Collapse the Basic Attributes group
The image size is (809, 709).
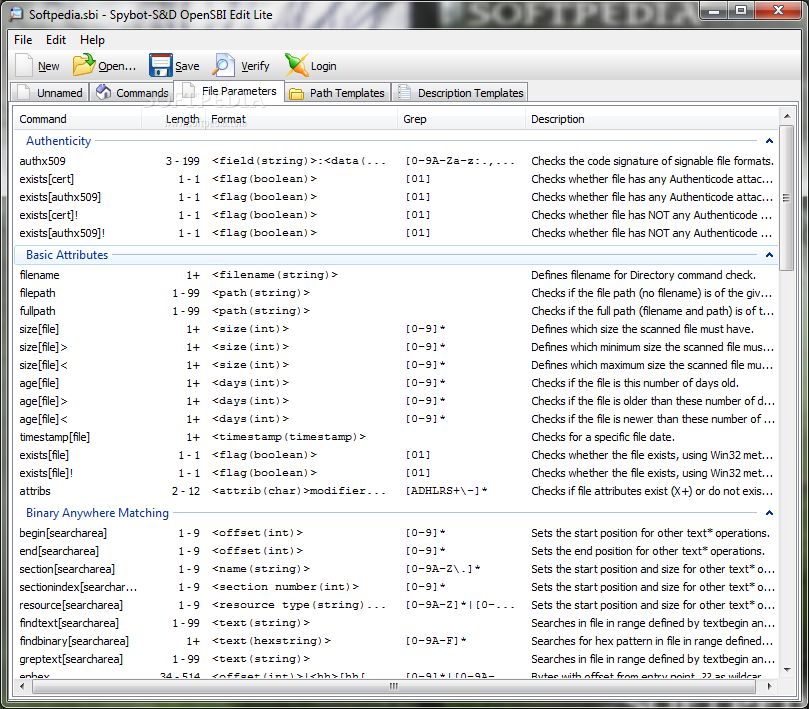(769, 255)
